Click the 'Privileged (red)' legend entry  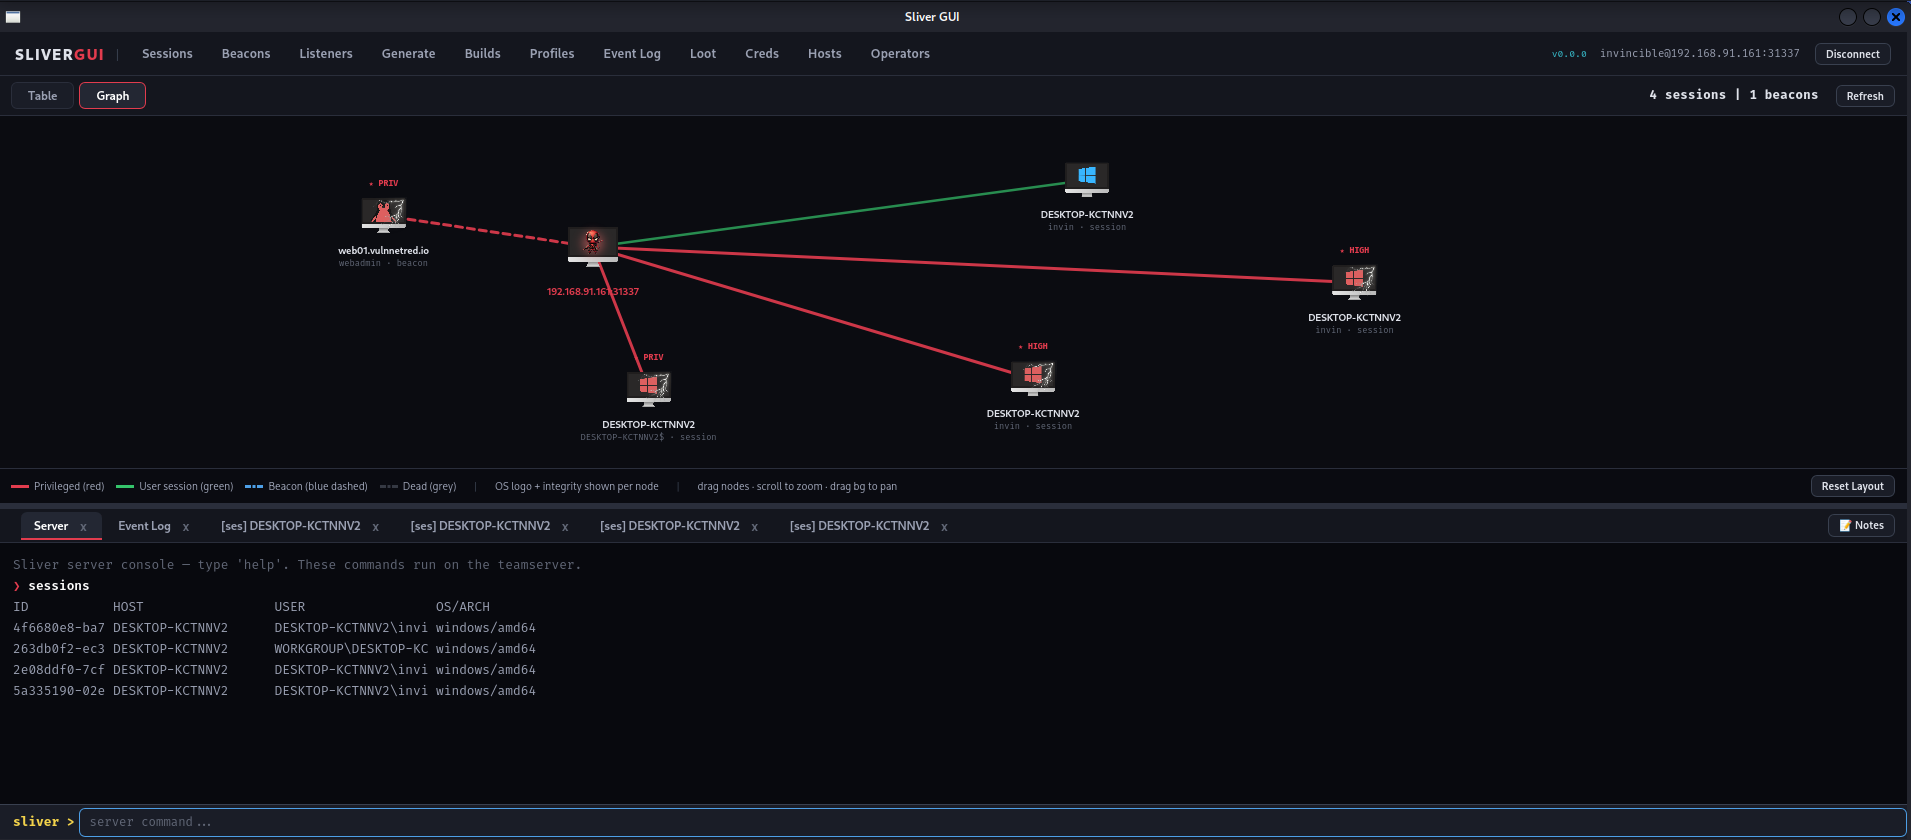coord(58,486)
